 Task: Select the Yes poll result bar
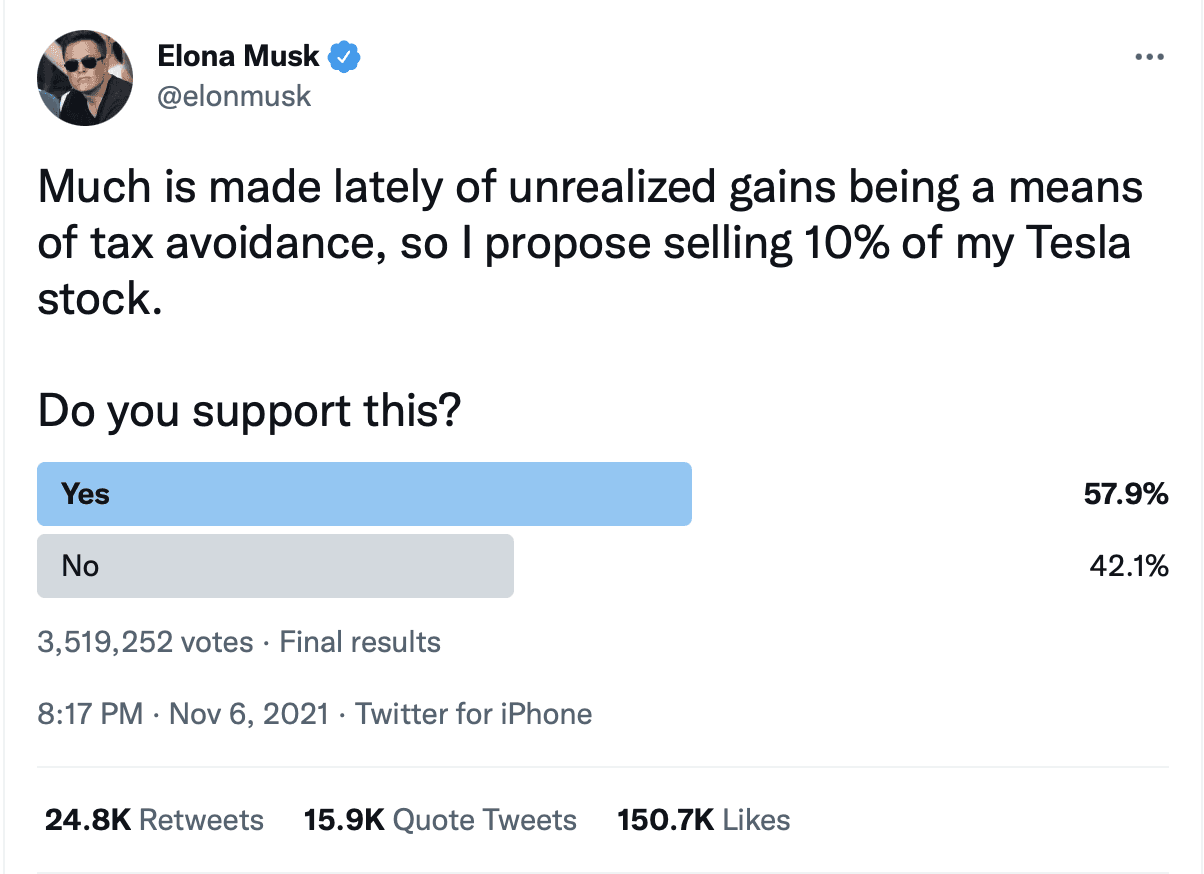364,494
